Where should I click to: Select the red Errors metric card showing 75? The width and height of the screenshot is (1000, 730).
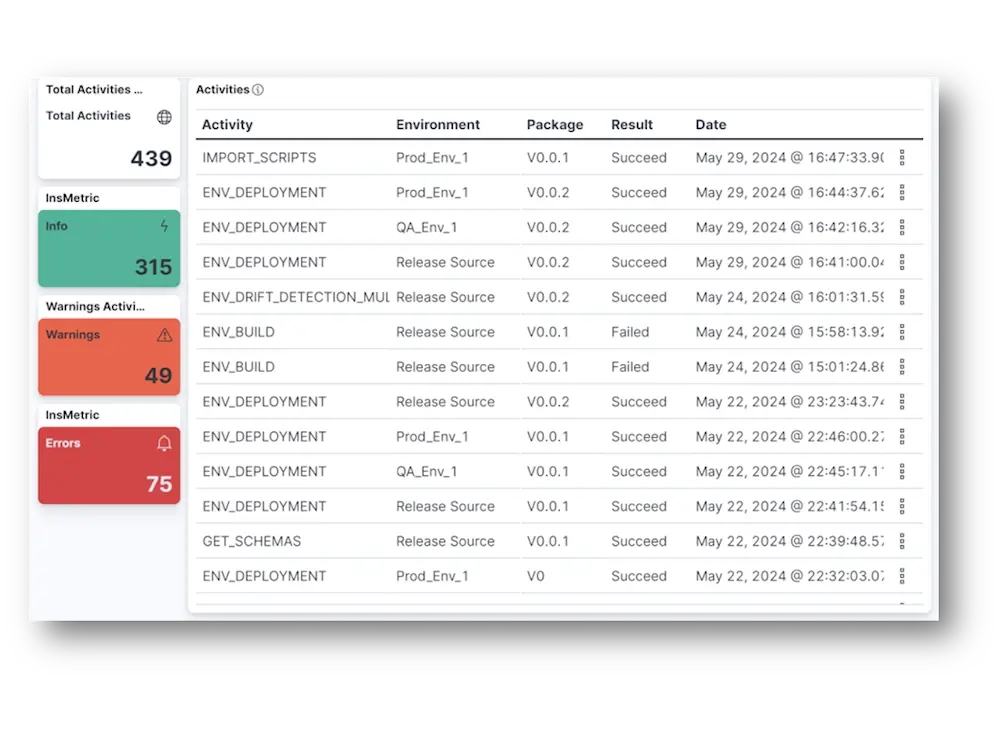tap(109, 465)
